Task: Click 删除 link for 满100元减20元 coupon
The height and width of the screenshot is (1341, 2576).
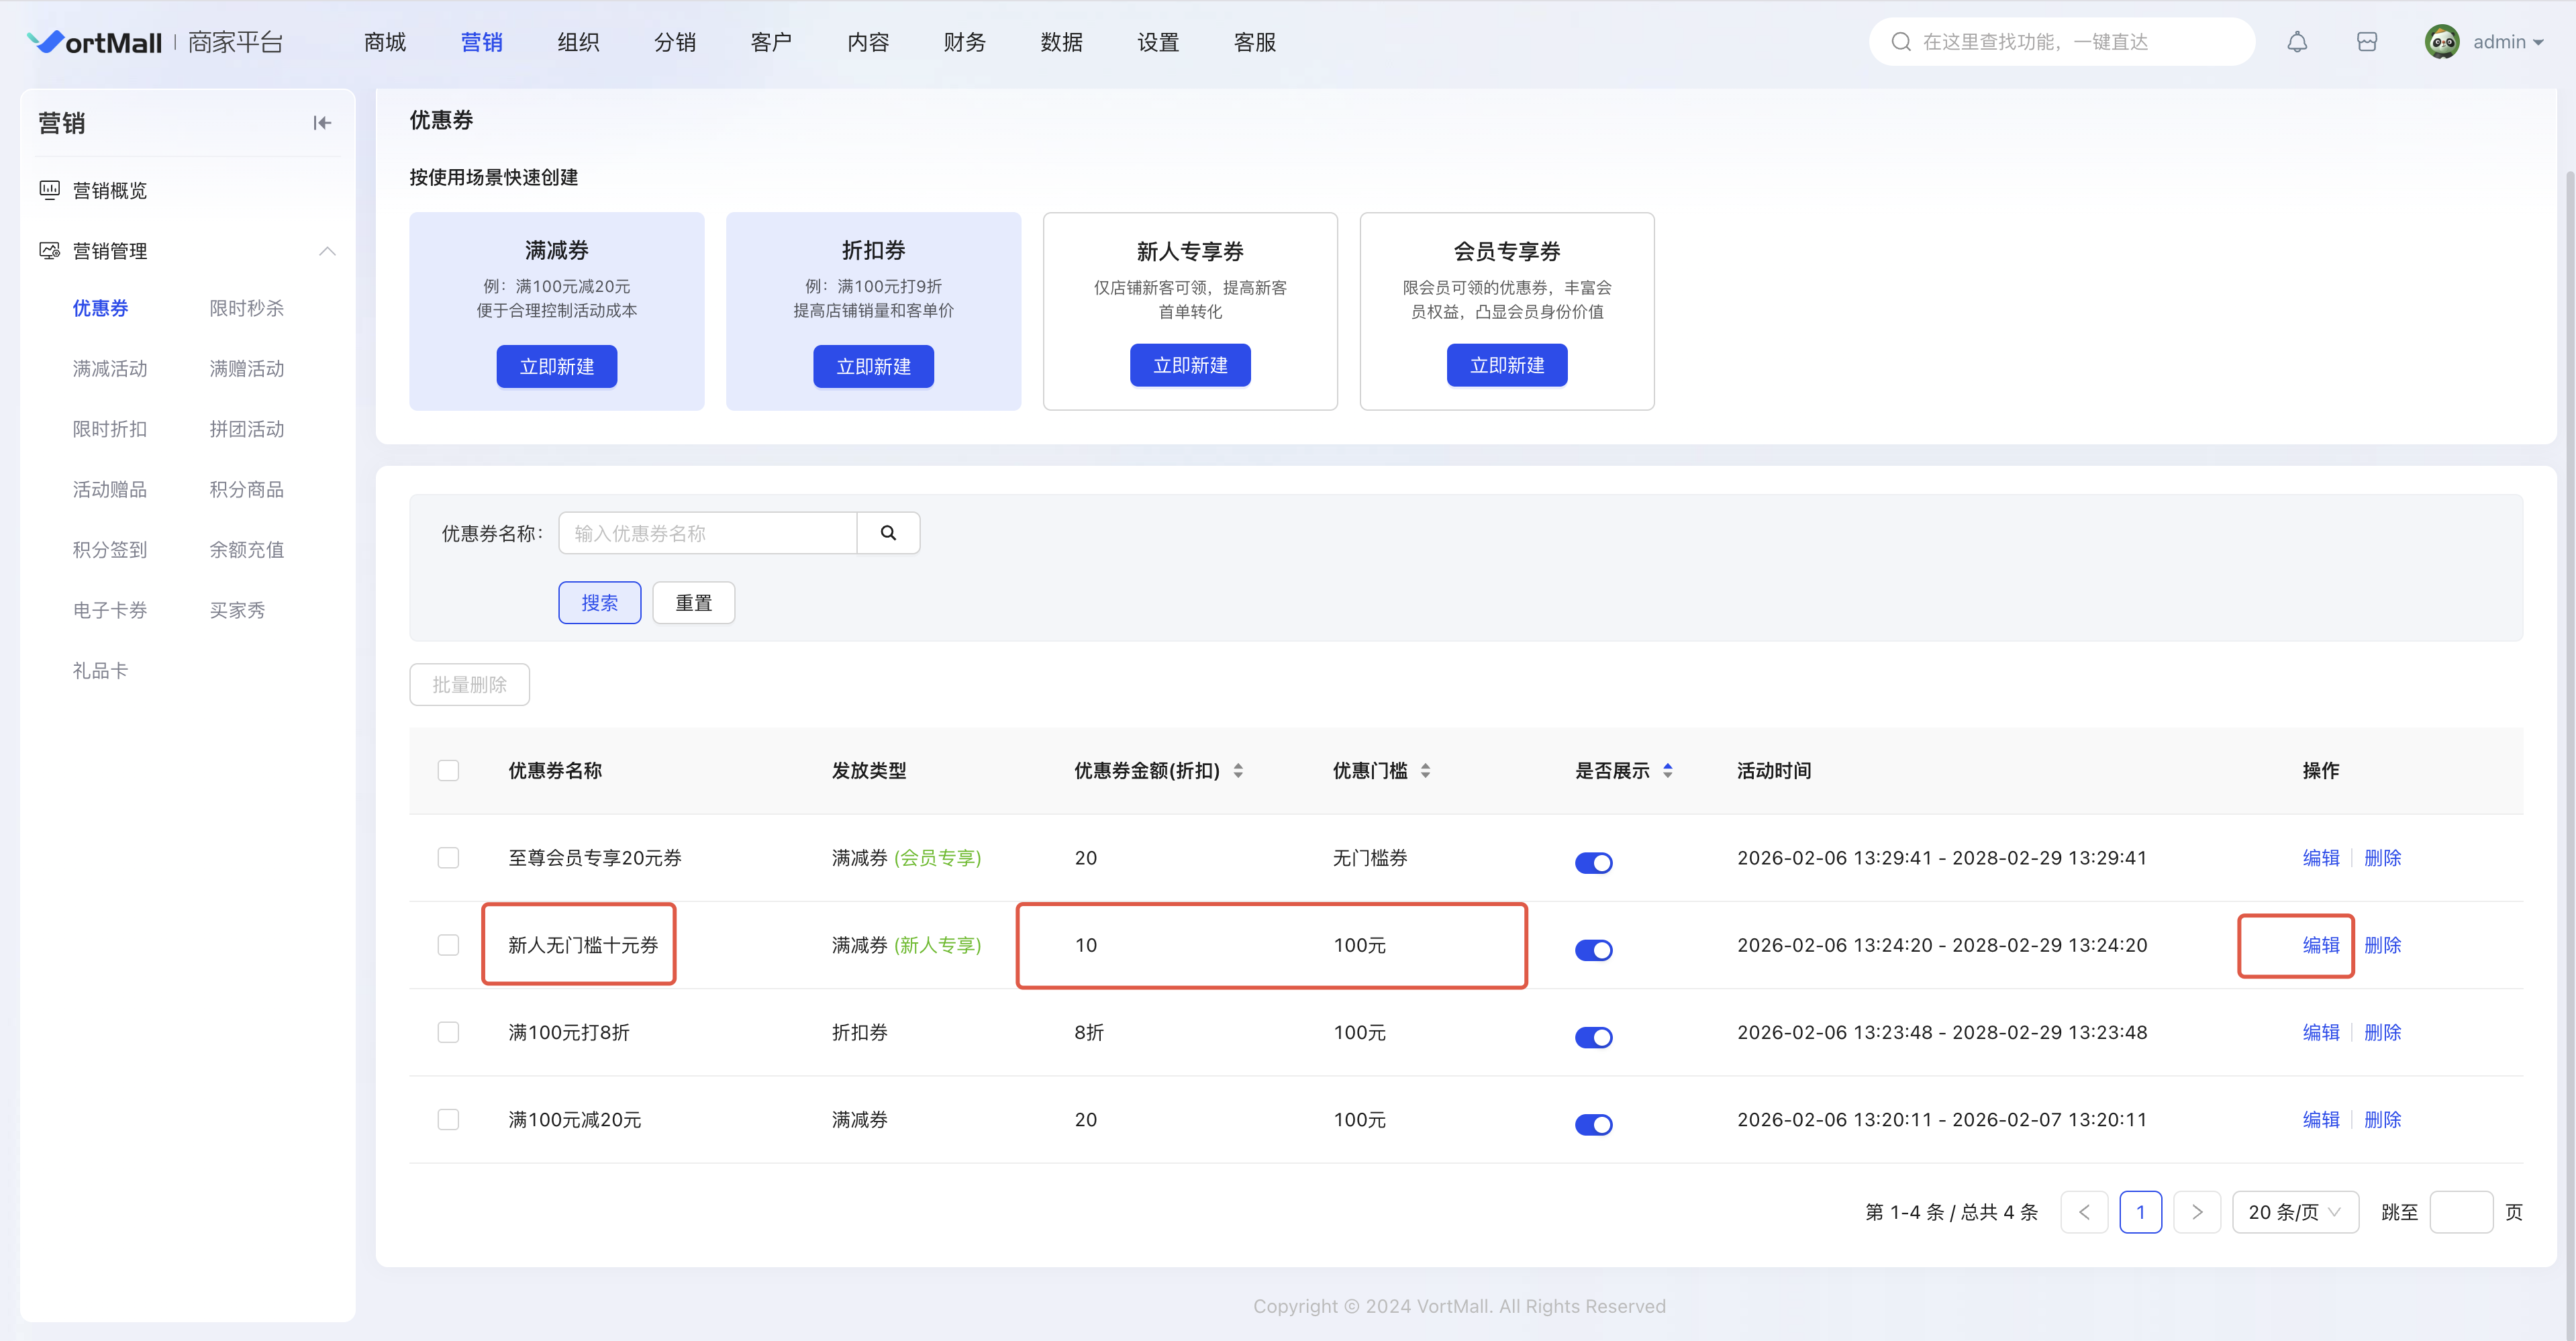Action: click(x=2382, y=1119)
